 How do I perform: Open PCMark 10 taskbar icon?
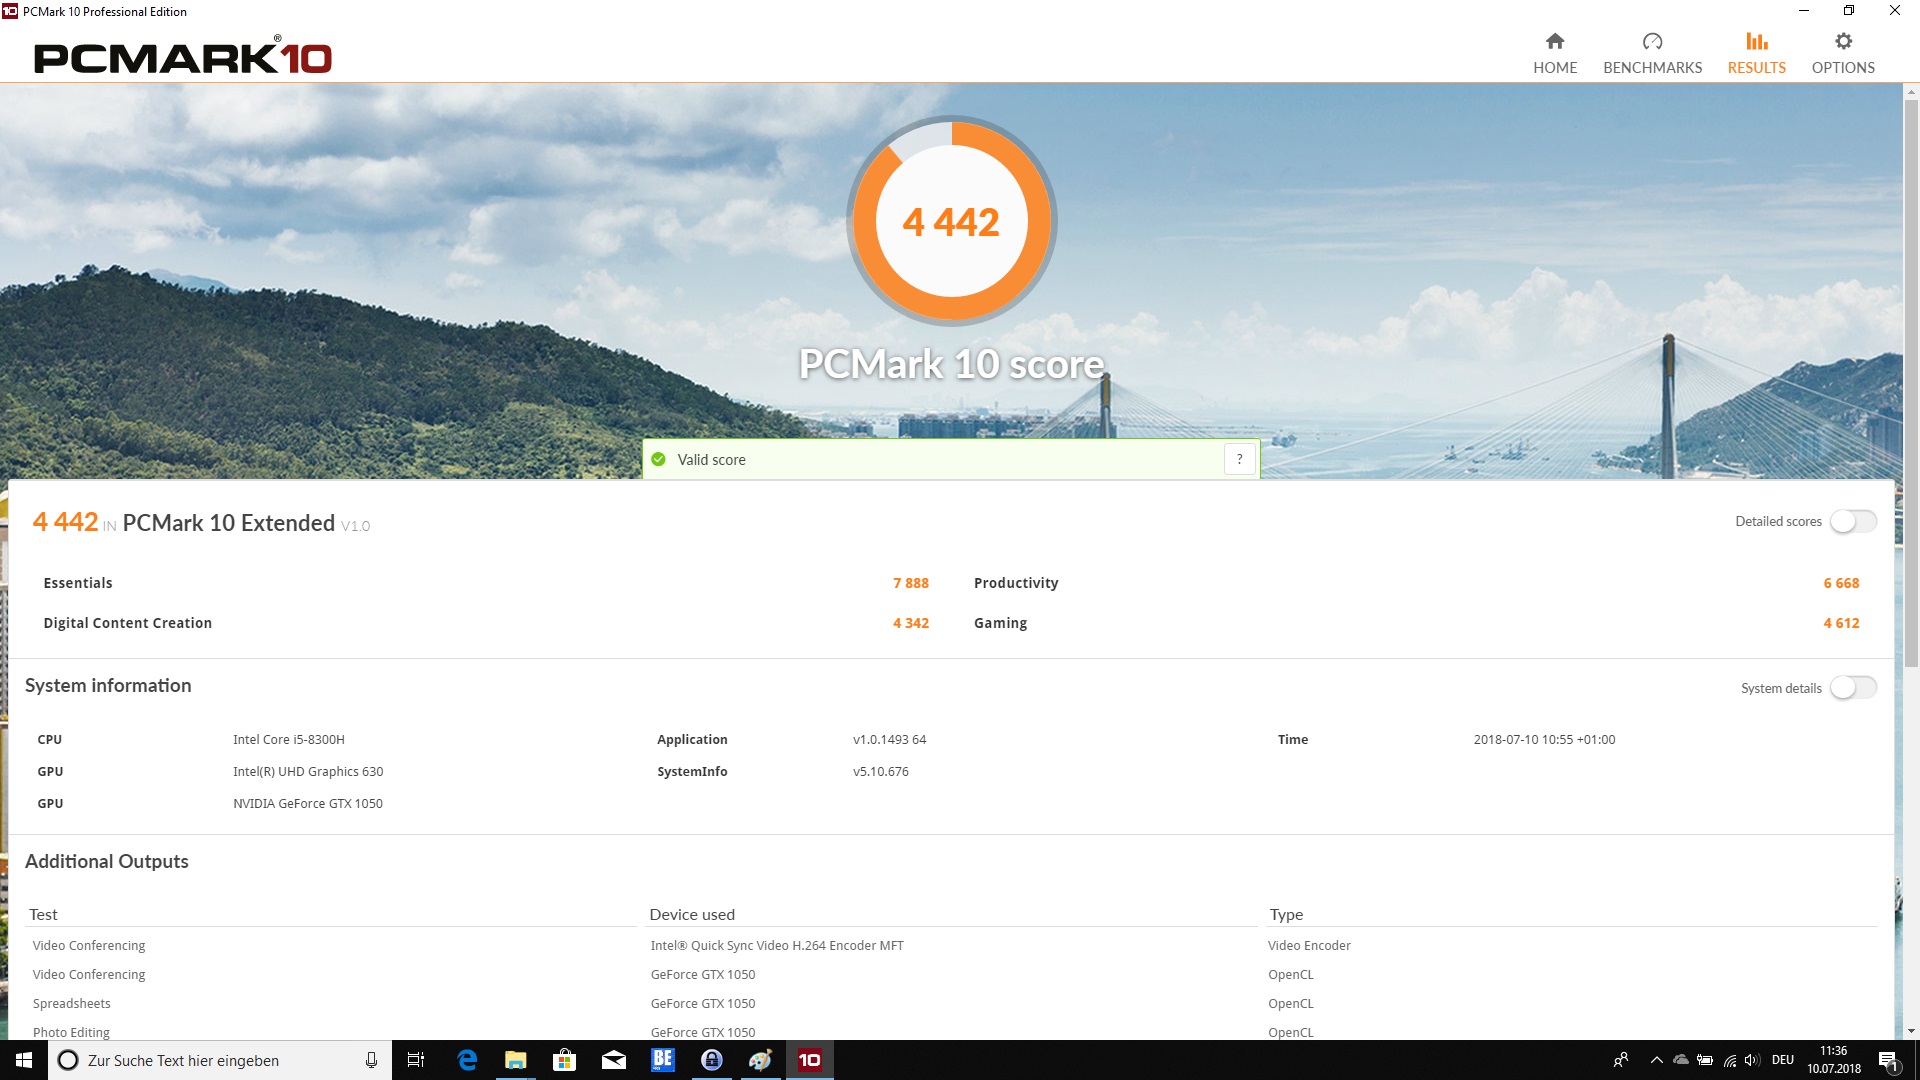click(809, 1060)
